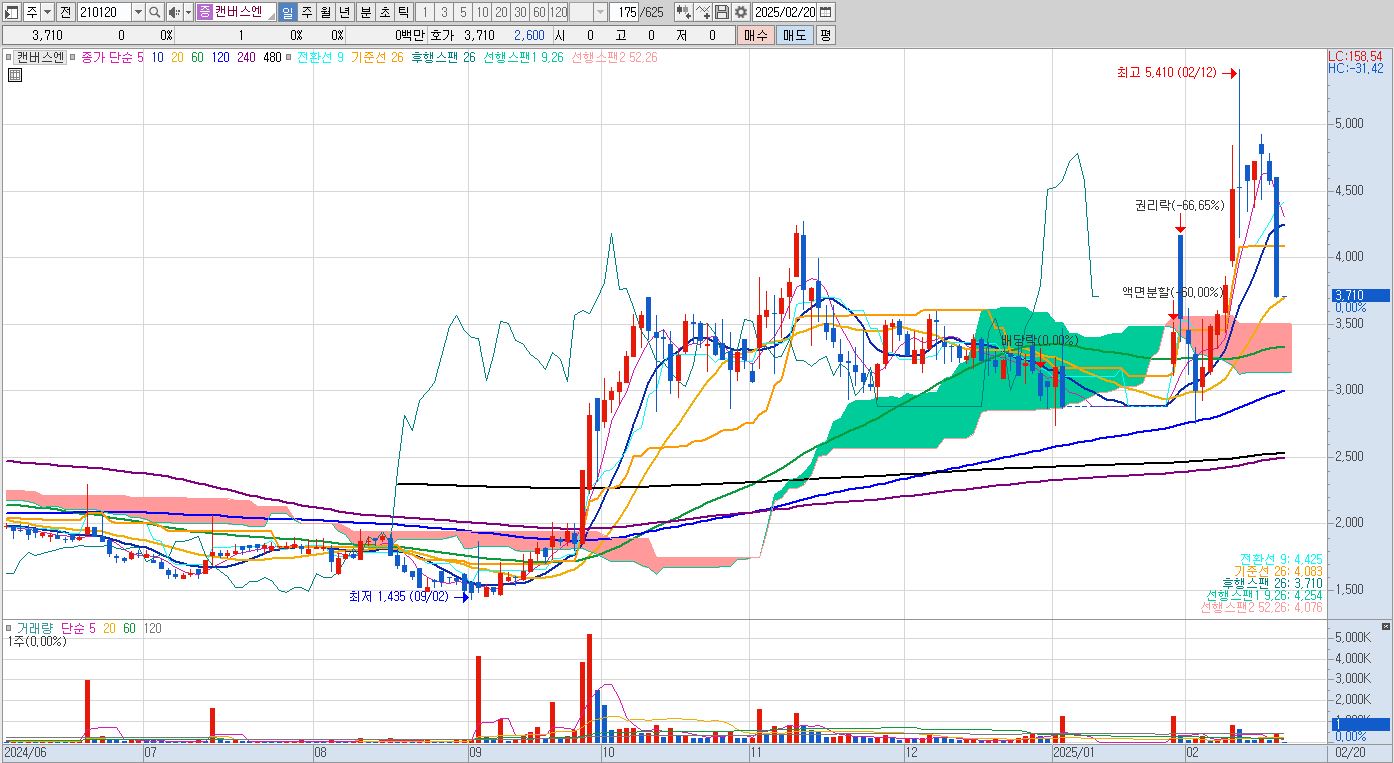Screen dimensions: 1394x763
Task: Switch to the 주 weekly chart period
Action: 307,12
